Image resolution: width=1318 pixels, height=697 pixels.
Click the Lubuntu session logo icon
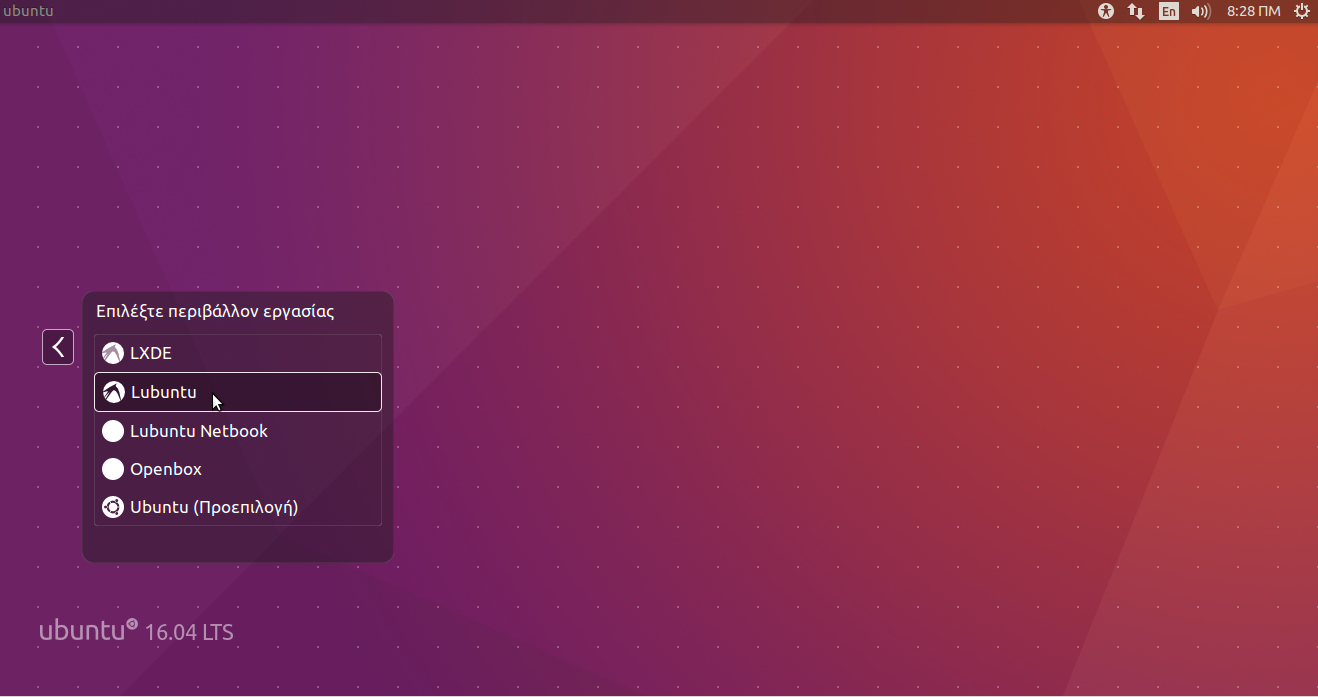coord(114,392)
